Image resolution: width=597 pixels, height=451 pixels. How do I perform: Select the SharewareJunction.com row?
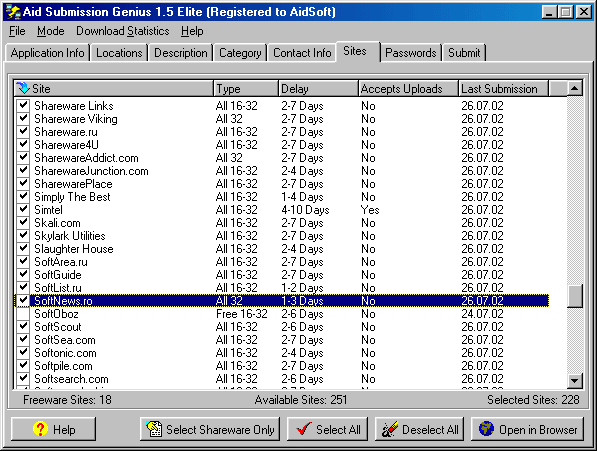(281, 171)
